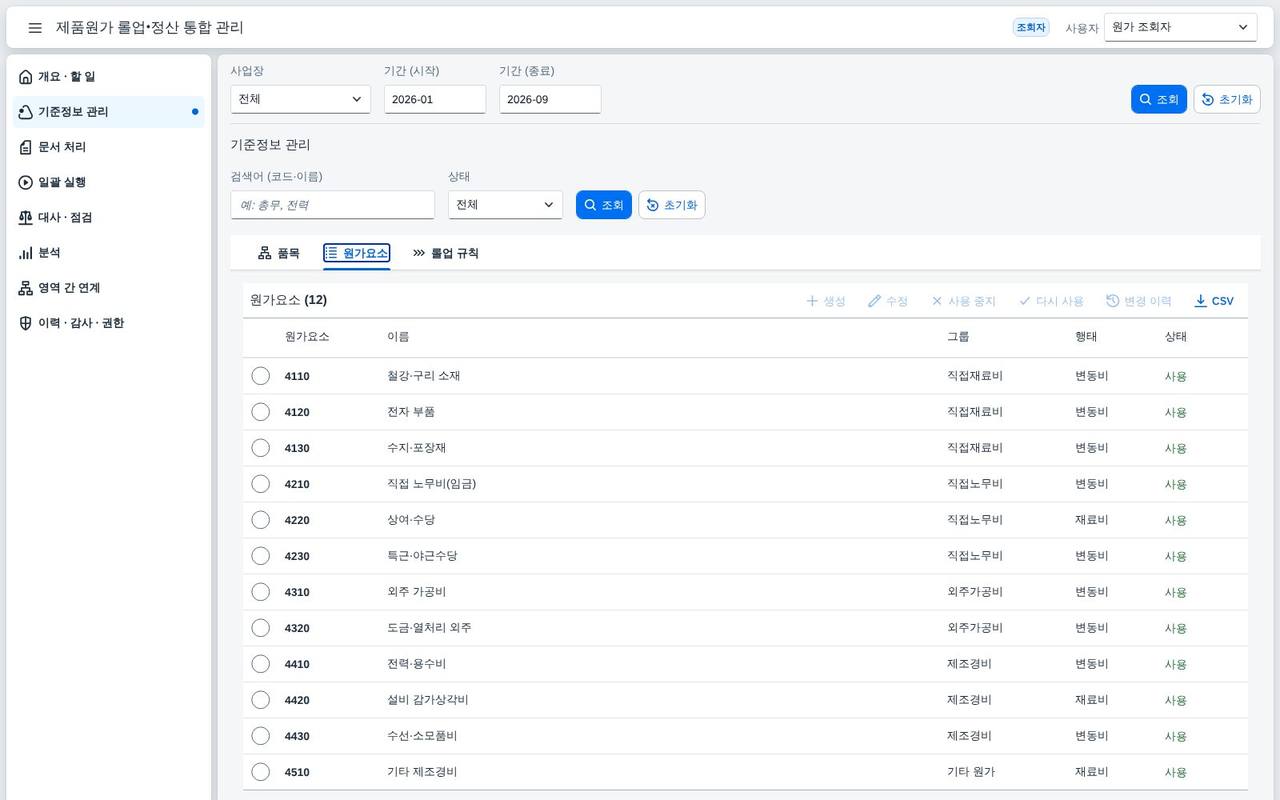The height and width of the screenshot is (800, 1280).
Task: Click the top blue 조회 button
Action: (x=1159, y=99)
